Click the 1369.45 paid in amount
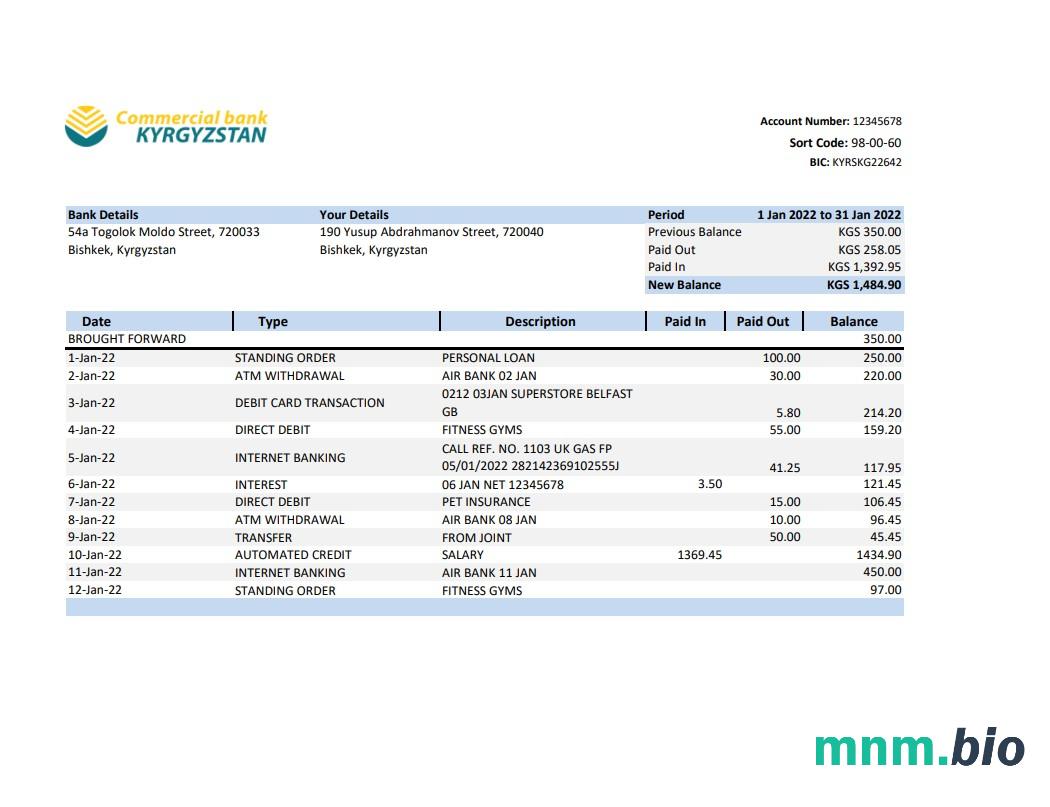 [x=699, y=555]
